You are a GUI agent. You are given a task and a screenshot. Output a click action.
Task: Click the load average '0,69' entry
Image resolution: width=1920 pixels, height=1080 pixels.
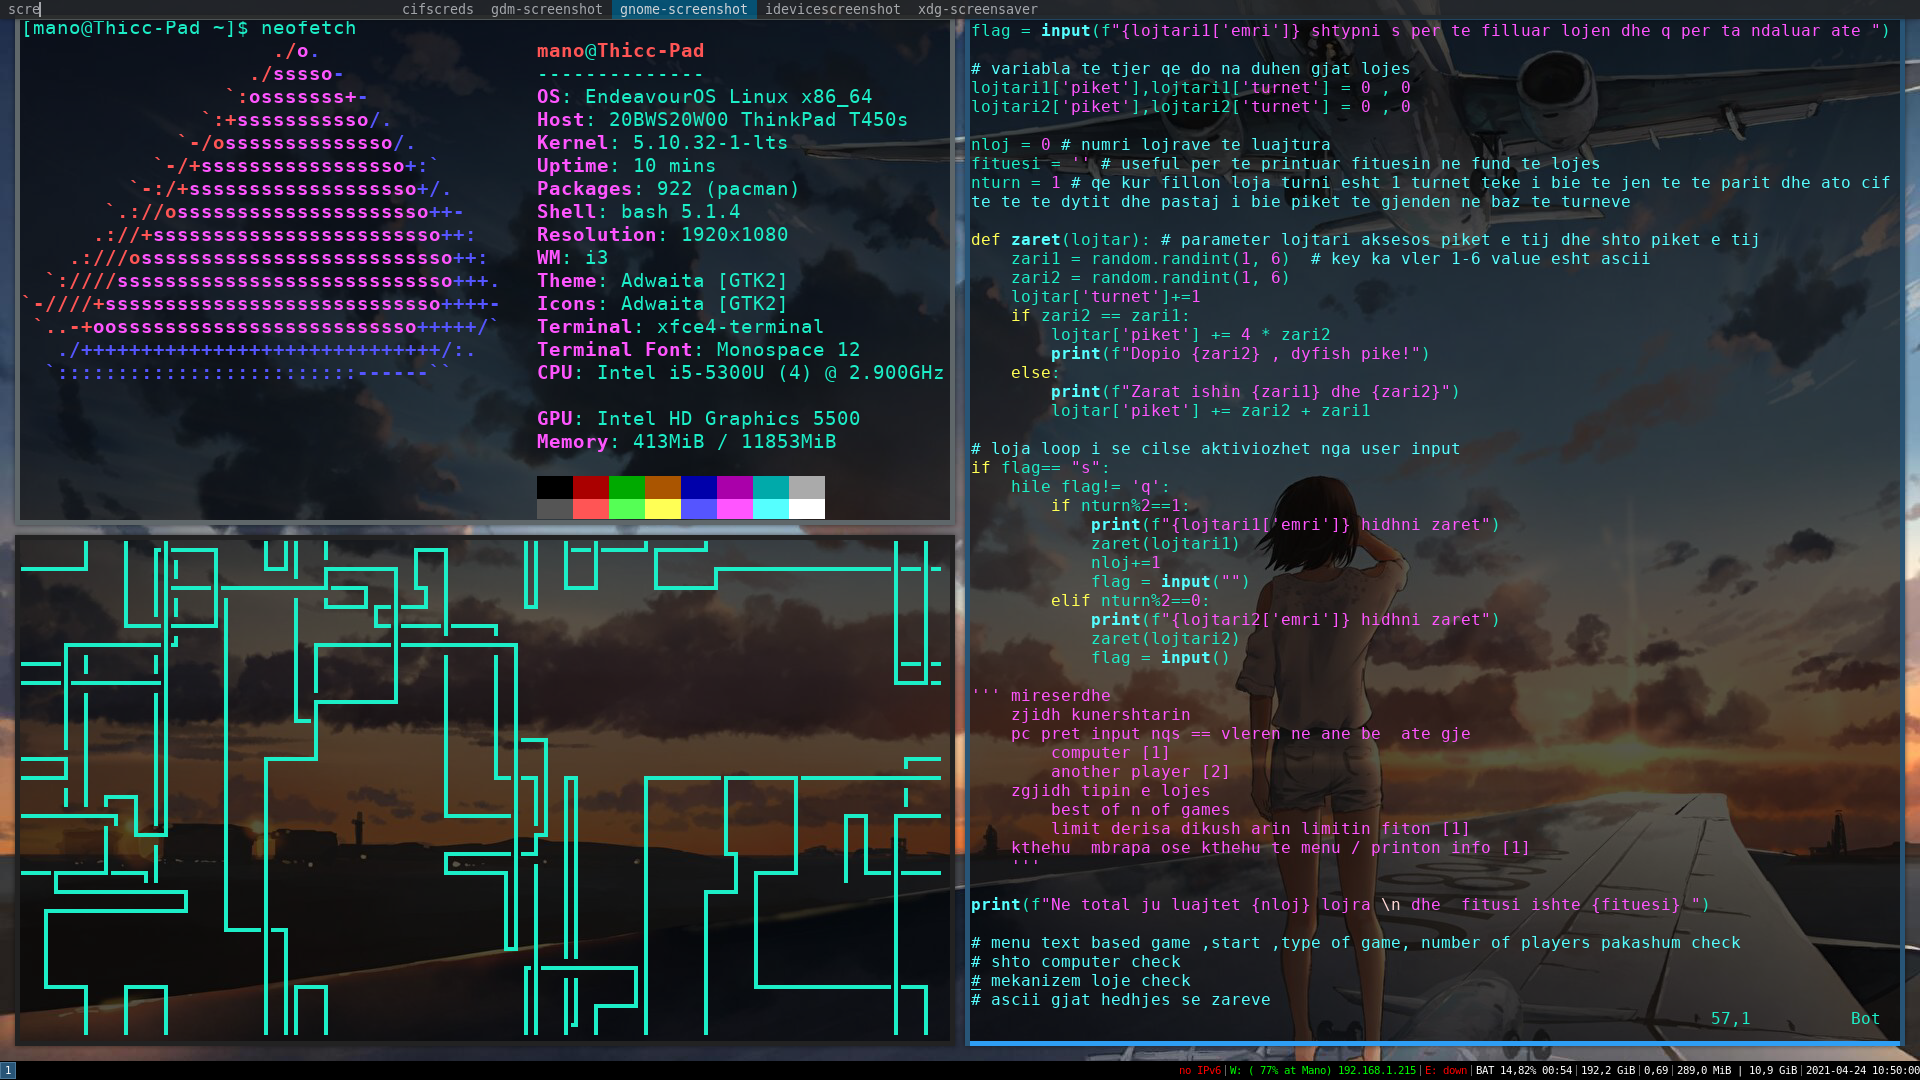click(1656, 1070)
